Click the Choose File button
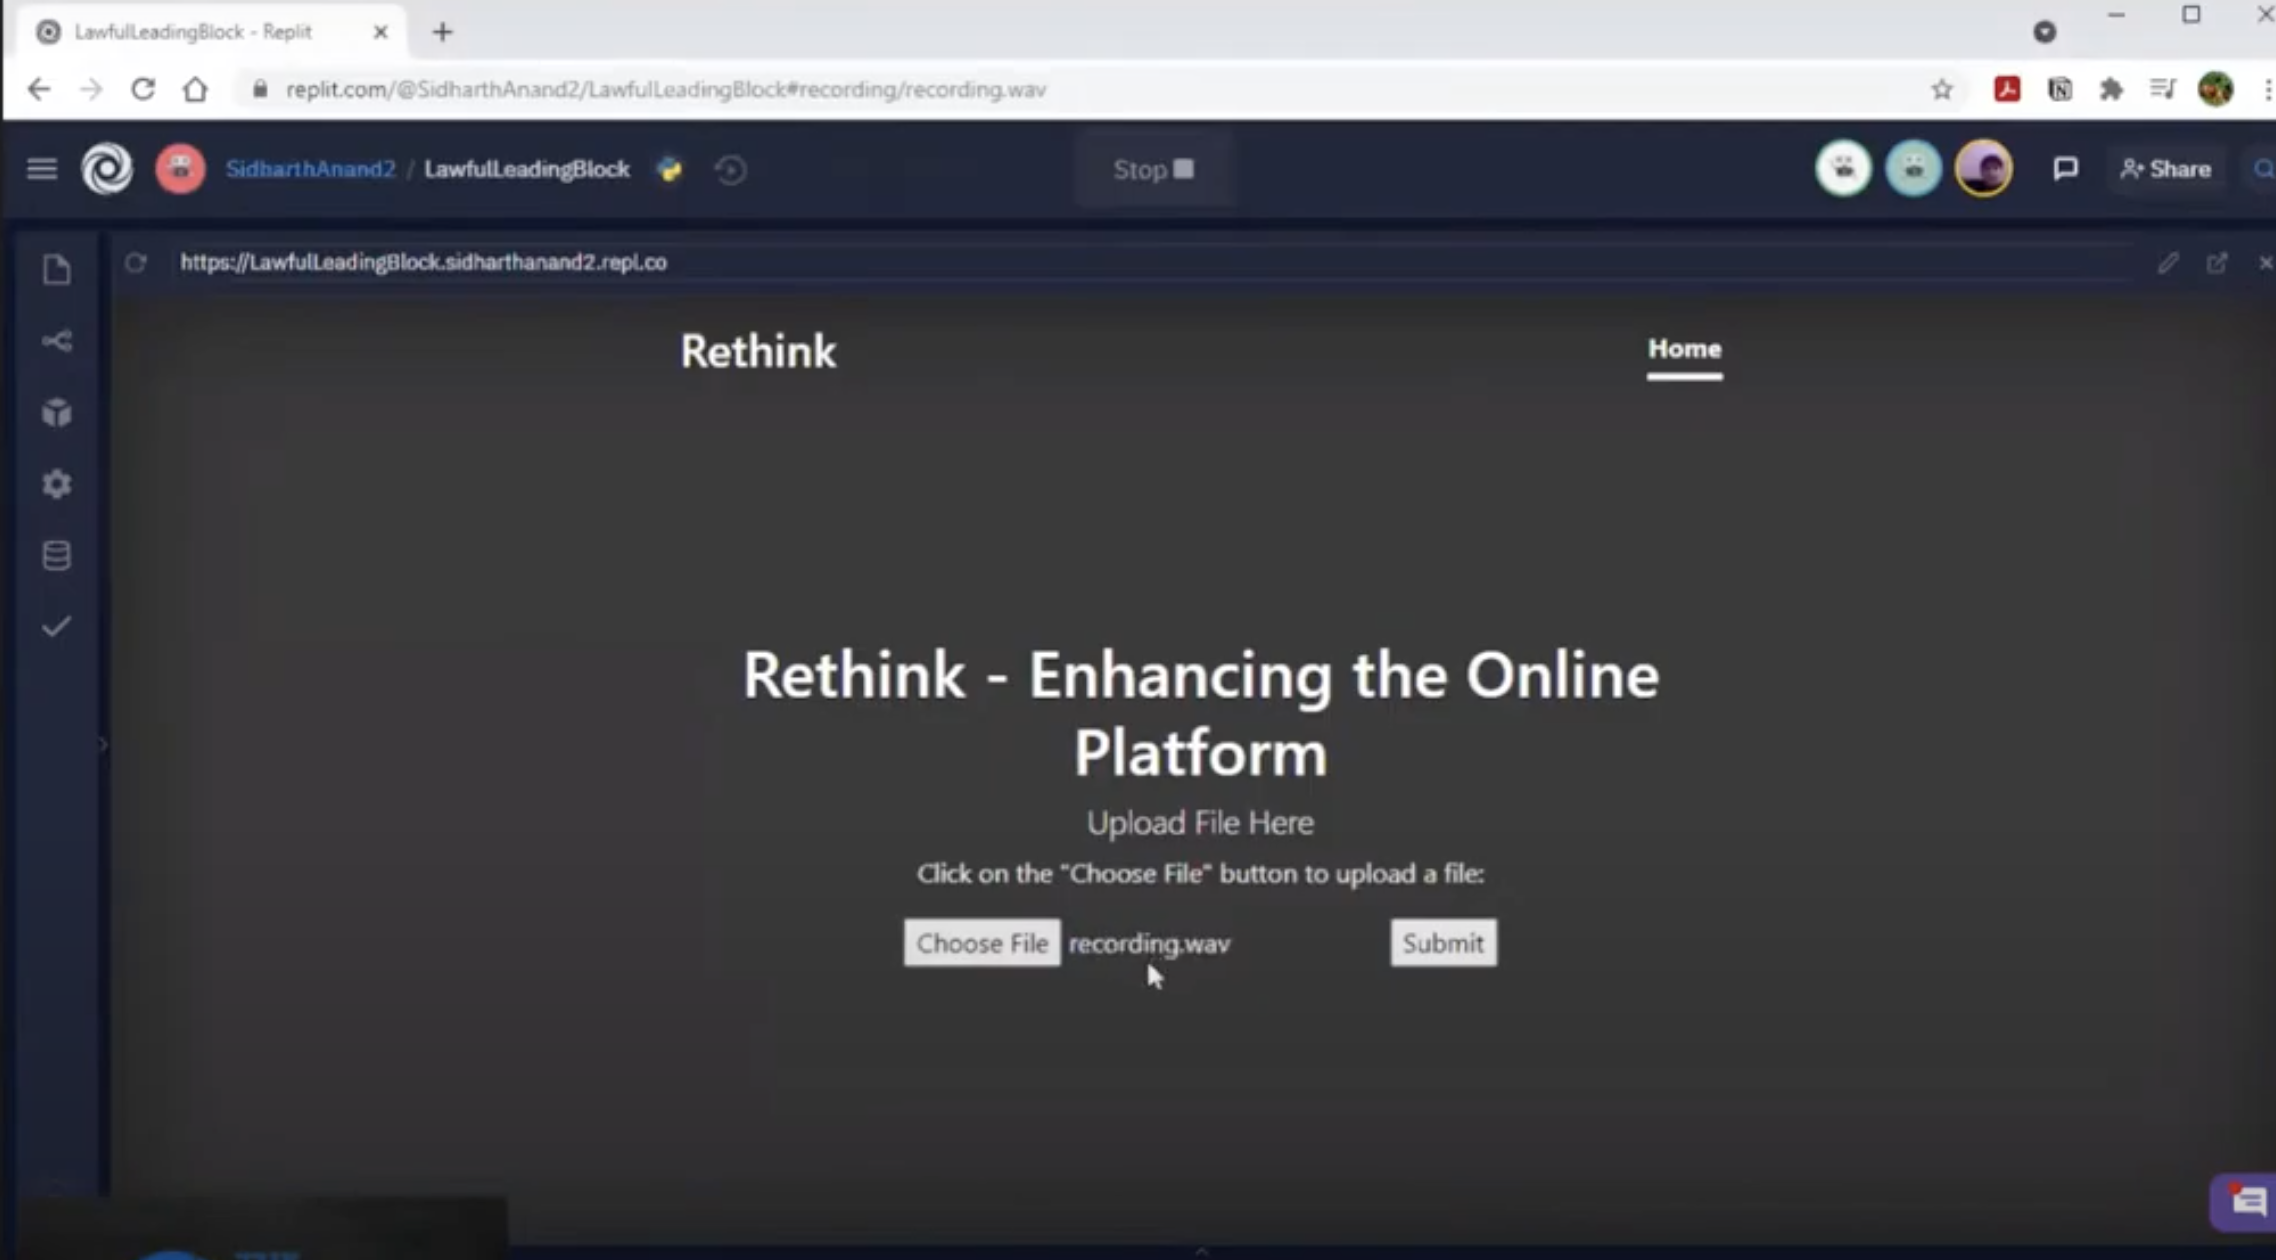2276x1260 pixels. (x=981, y=943)
